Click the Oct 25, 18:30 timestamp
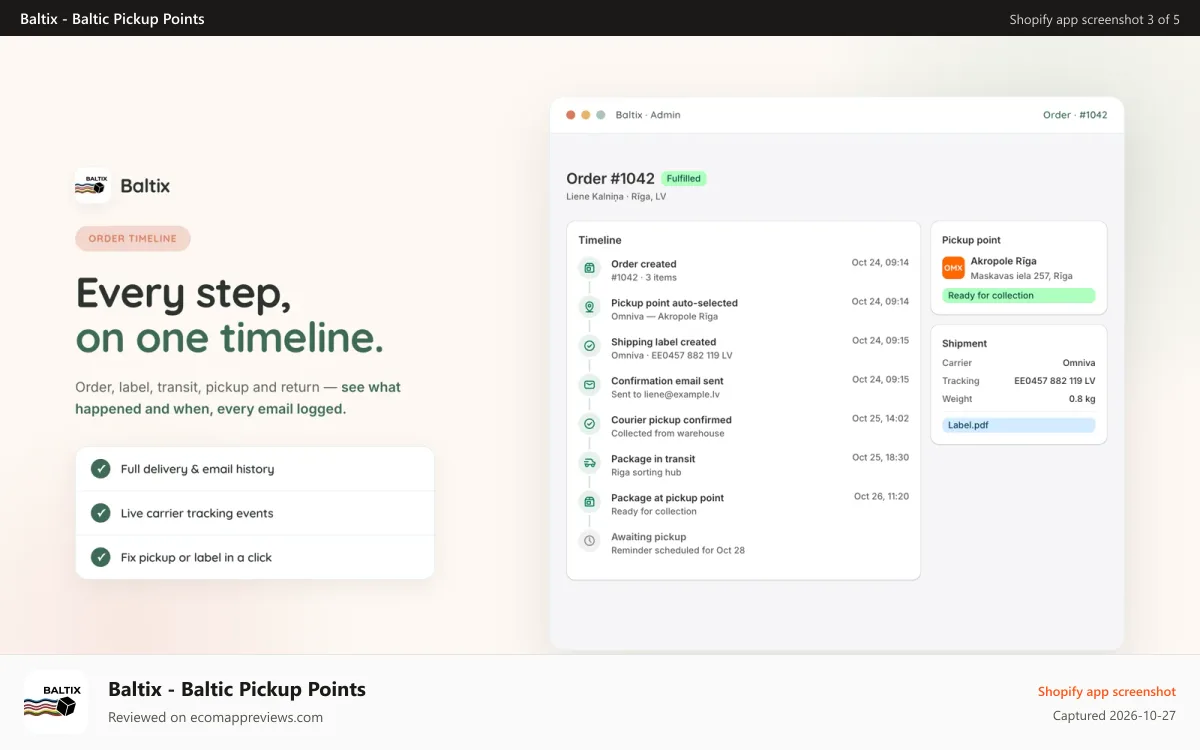Viewport: 1200px width, 750px height. tap(880, 457)
